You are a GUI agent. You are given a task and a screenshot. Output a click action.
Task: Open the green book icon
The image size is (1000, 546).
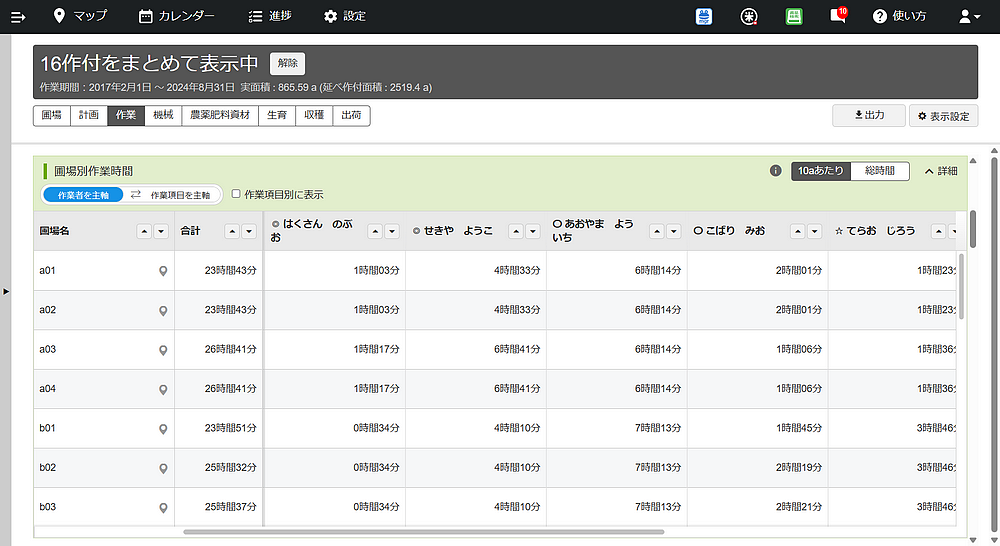[x=794, y=16]
